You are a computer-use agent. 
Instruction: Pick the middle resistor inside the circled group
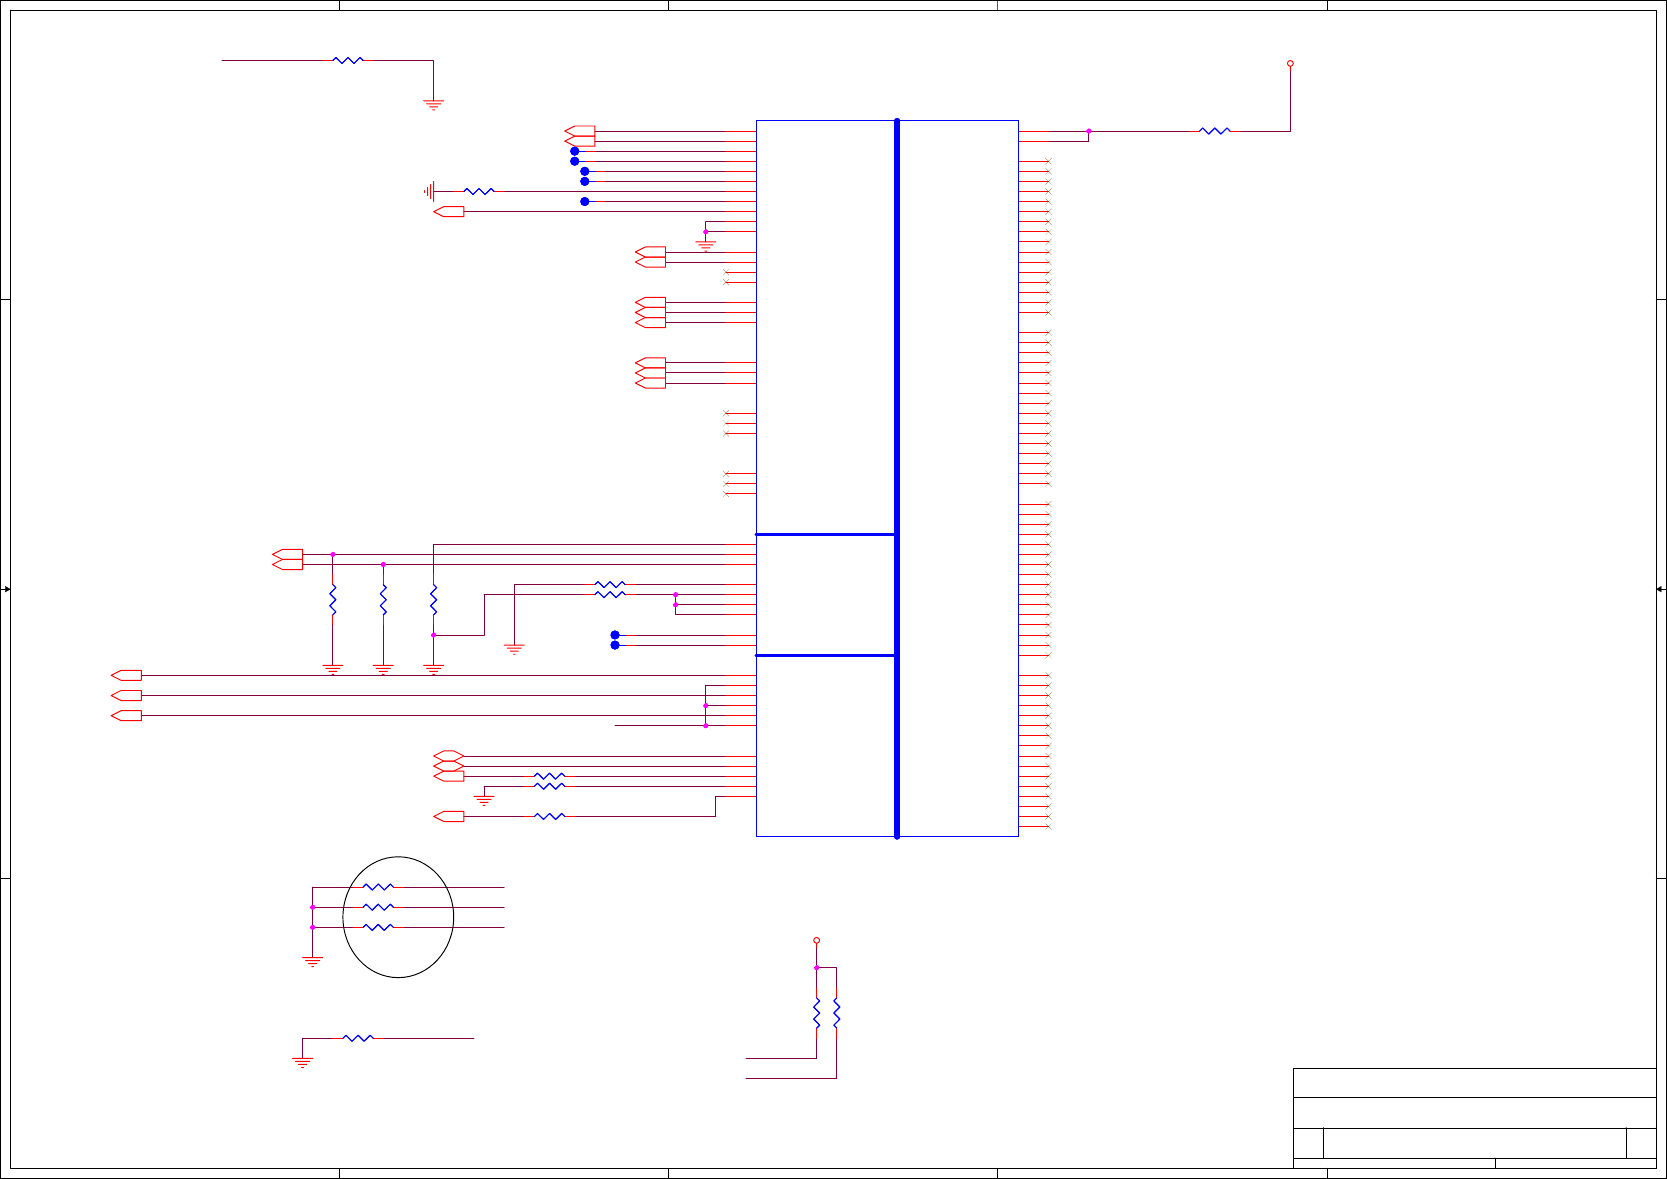click(x=378, y=907)
